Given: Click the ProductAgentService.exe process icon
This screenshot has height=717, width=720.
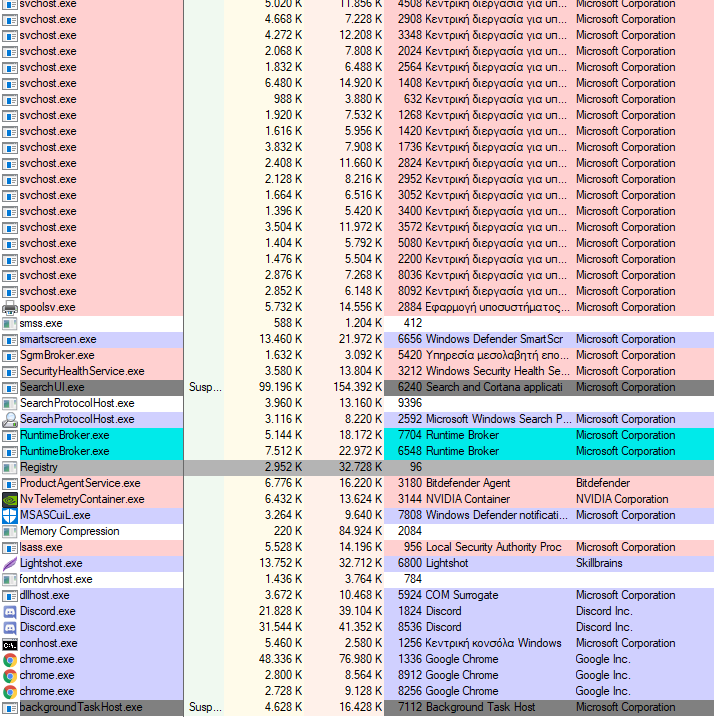Looking at the screenshot, I should 10,484.
